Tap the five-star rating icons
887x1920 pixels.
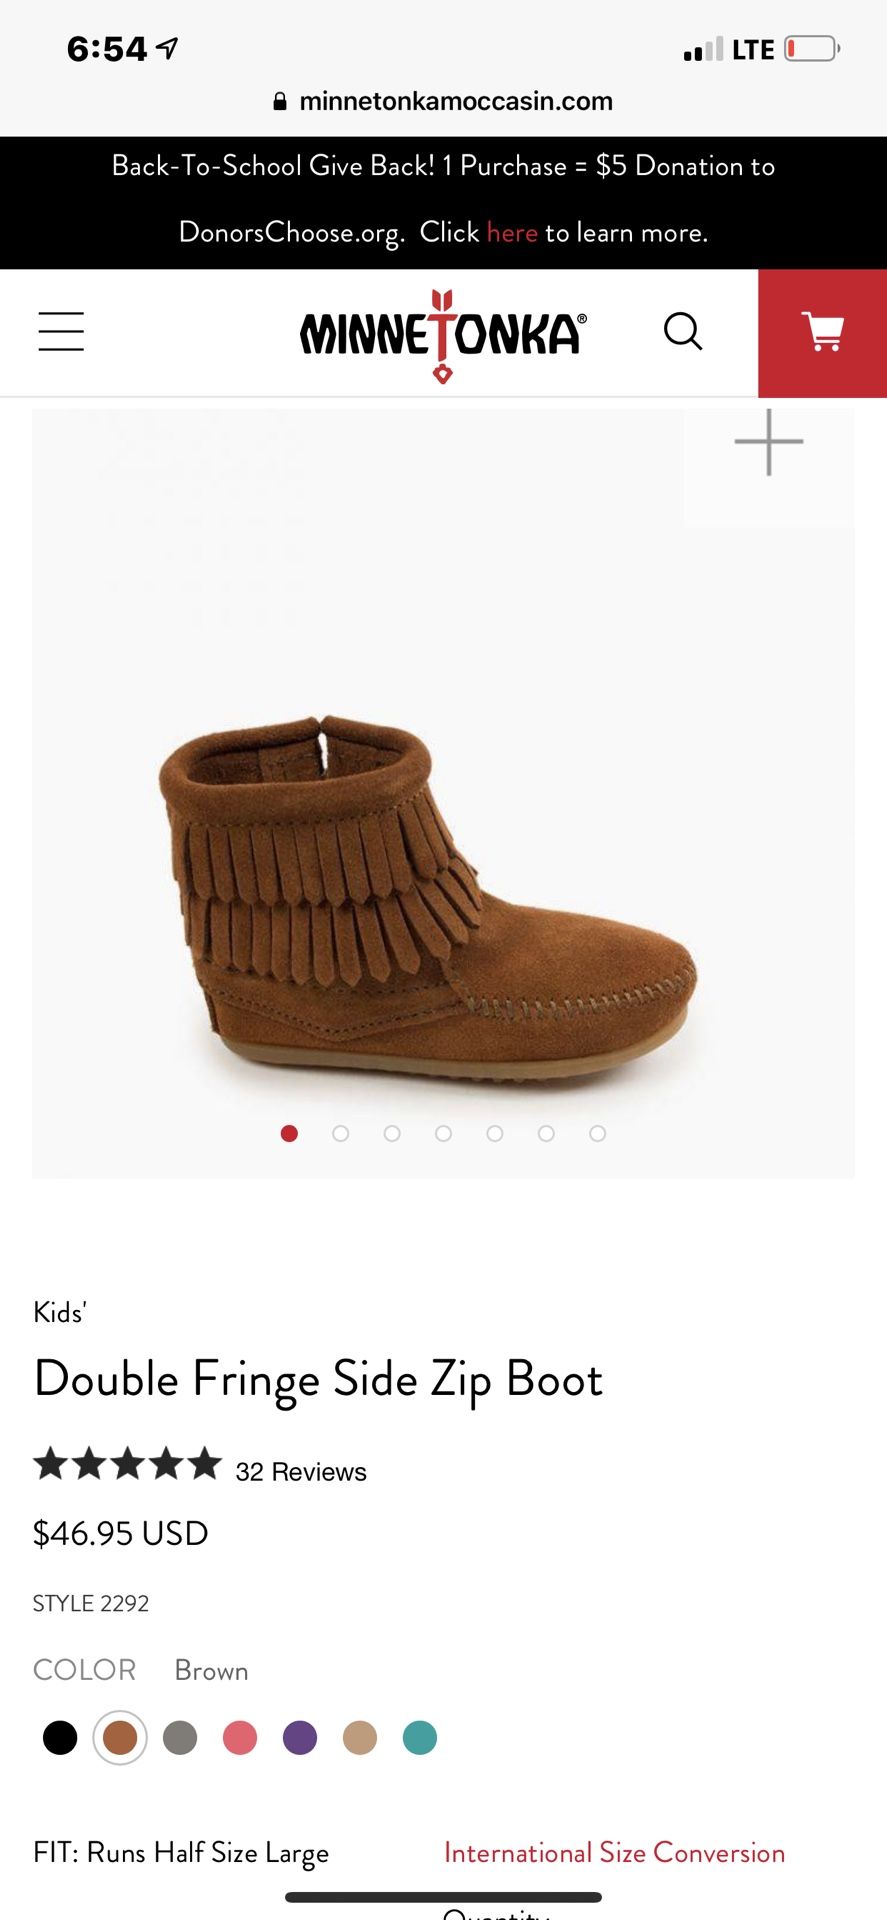coord(127,1464)
